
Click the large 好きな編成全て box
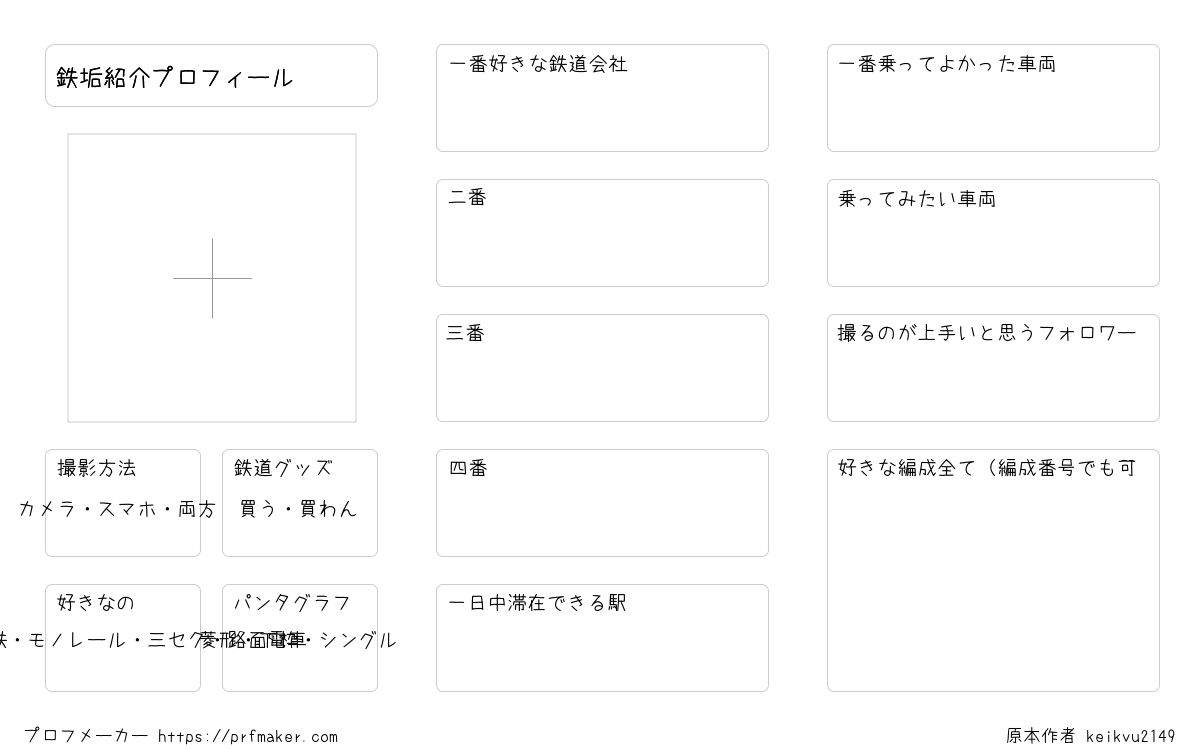coord(993,570)
